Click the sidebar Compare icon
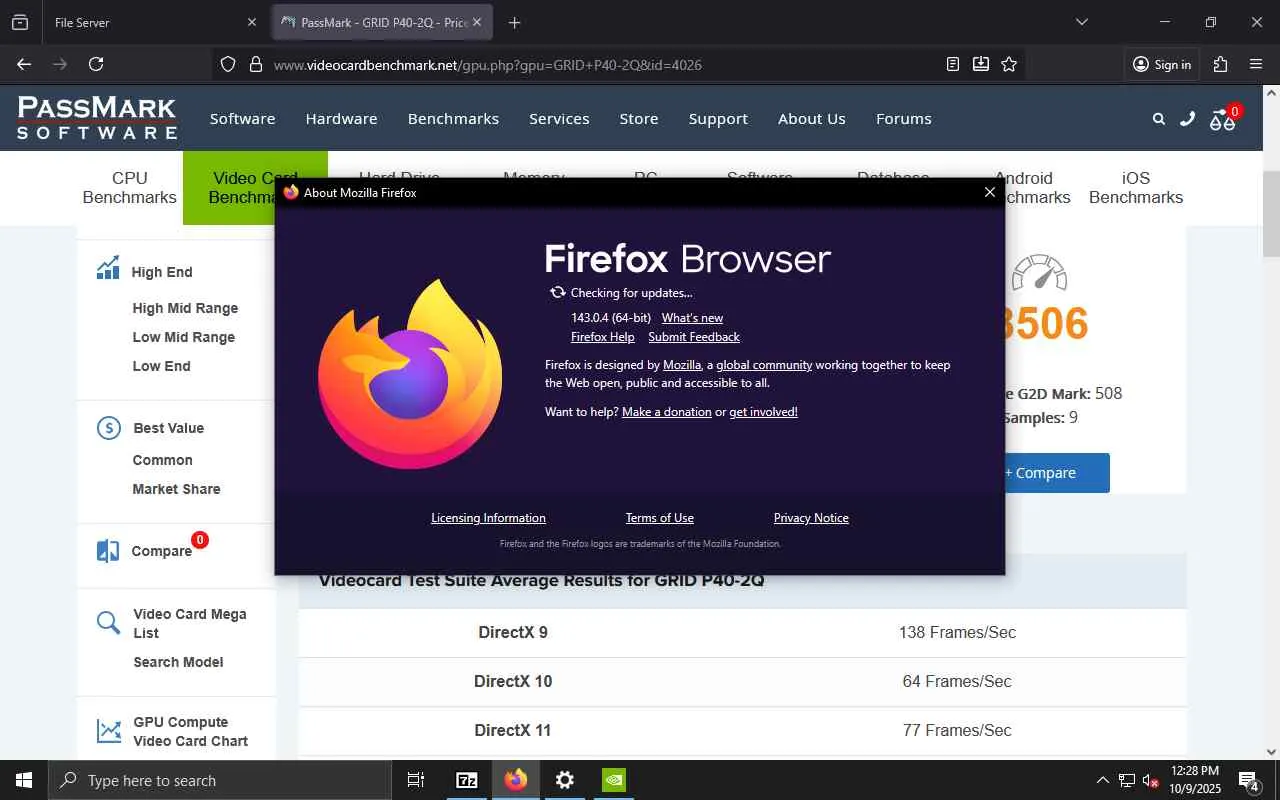This screenshot has height=800, width=1280. 108,551
